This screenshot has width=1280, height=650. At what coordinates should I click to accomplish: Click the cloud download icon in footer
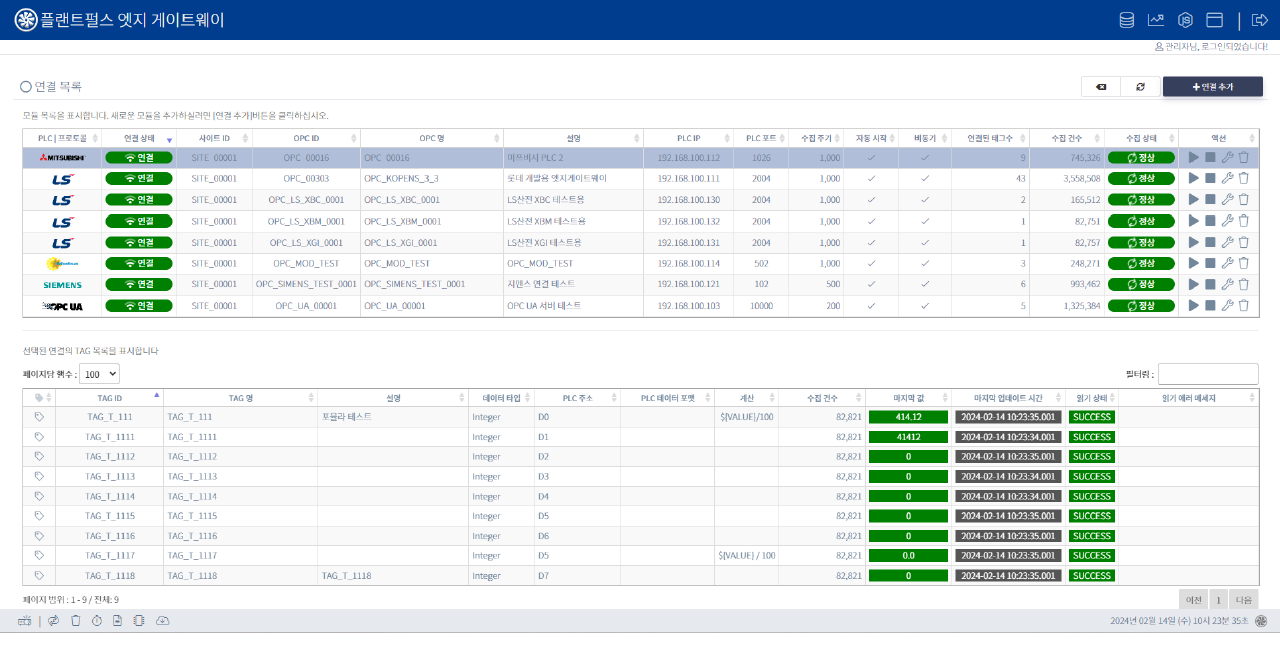(x=163, y=621)
